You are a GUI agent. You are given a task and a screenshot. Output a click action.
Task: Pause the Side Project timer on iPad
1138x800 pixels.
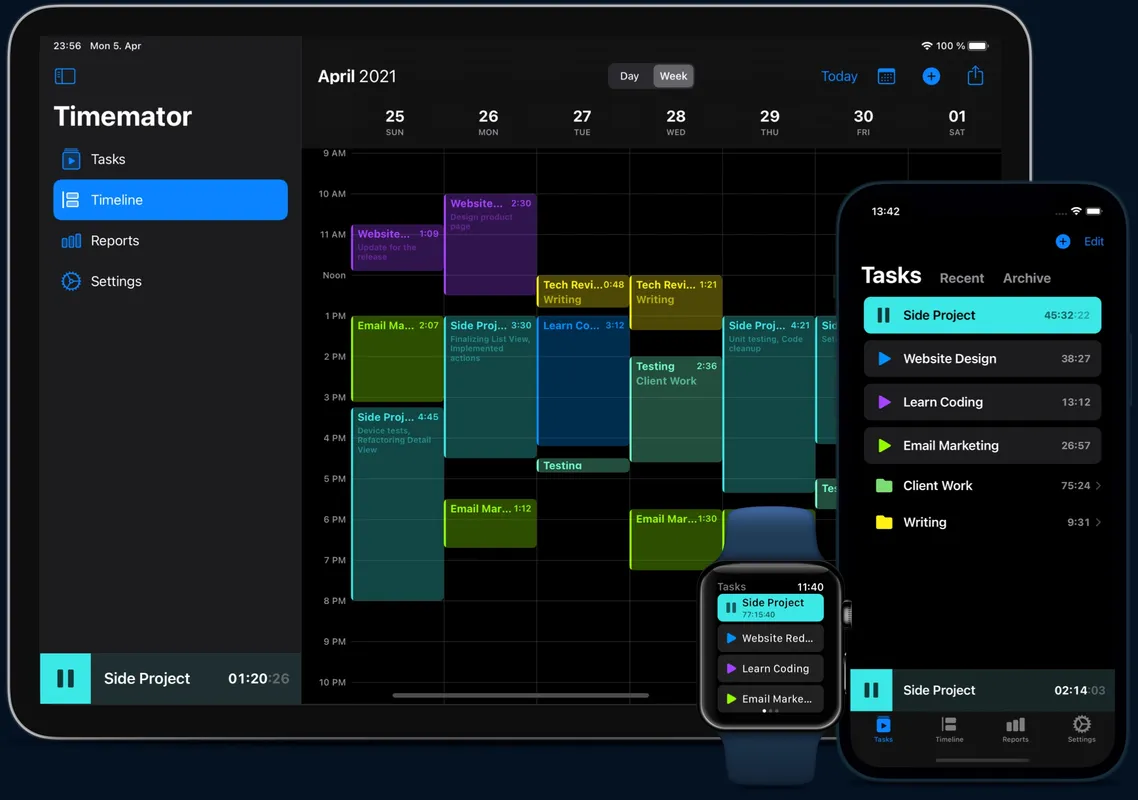pos(66,678)
